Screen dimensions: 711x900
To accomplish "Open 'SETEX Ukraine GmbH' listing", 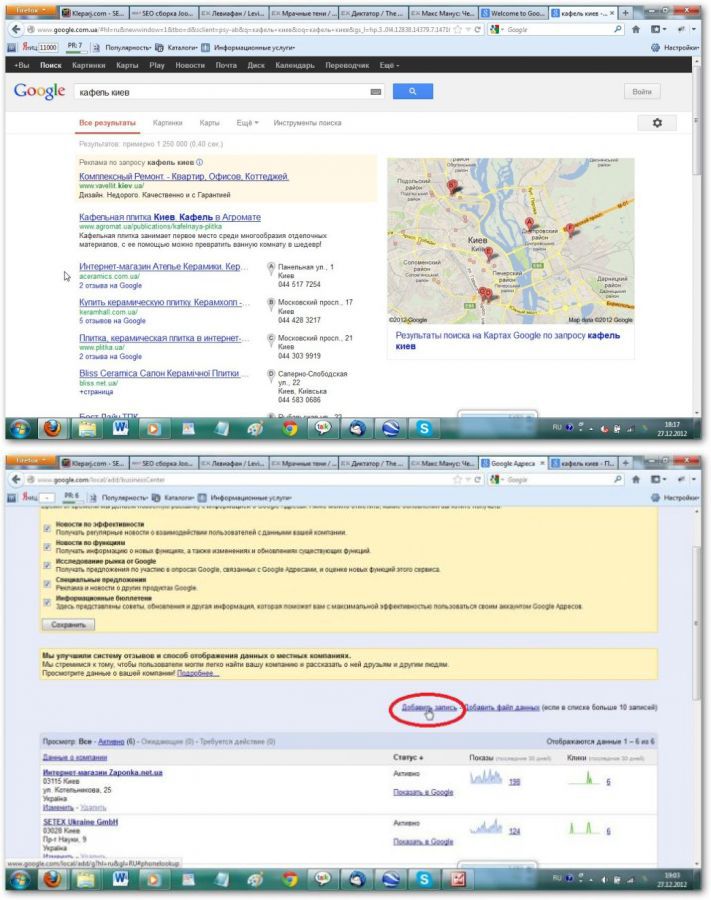I will pos(80,822).
